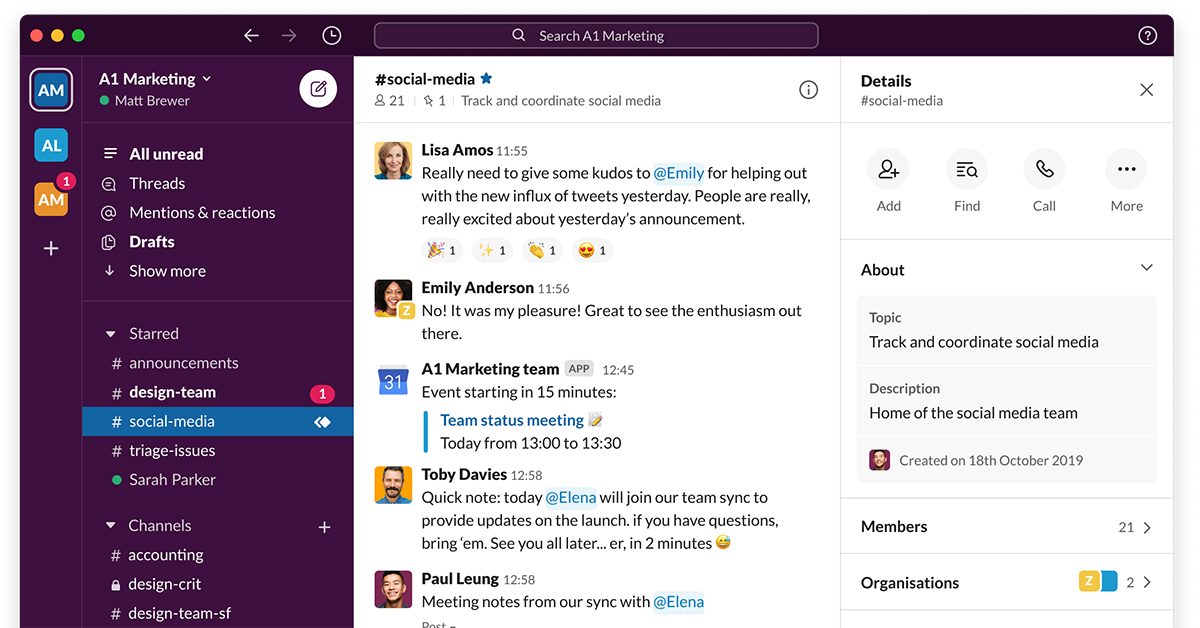Open channel details info icon
Screen dimensions: 1200x628
coord(808,90)
